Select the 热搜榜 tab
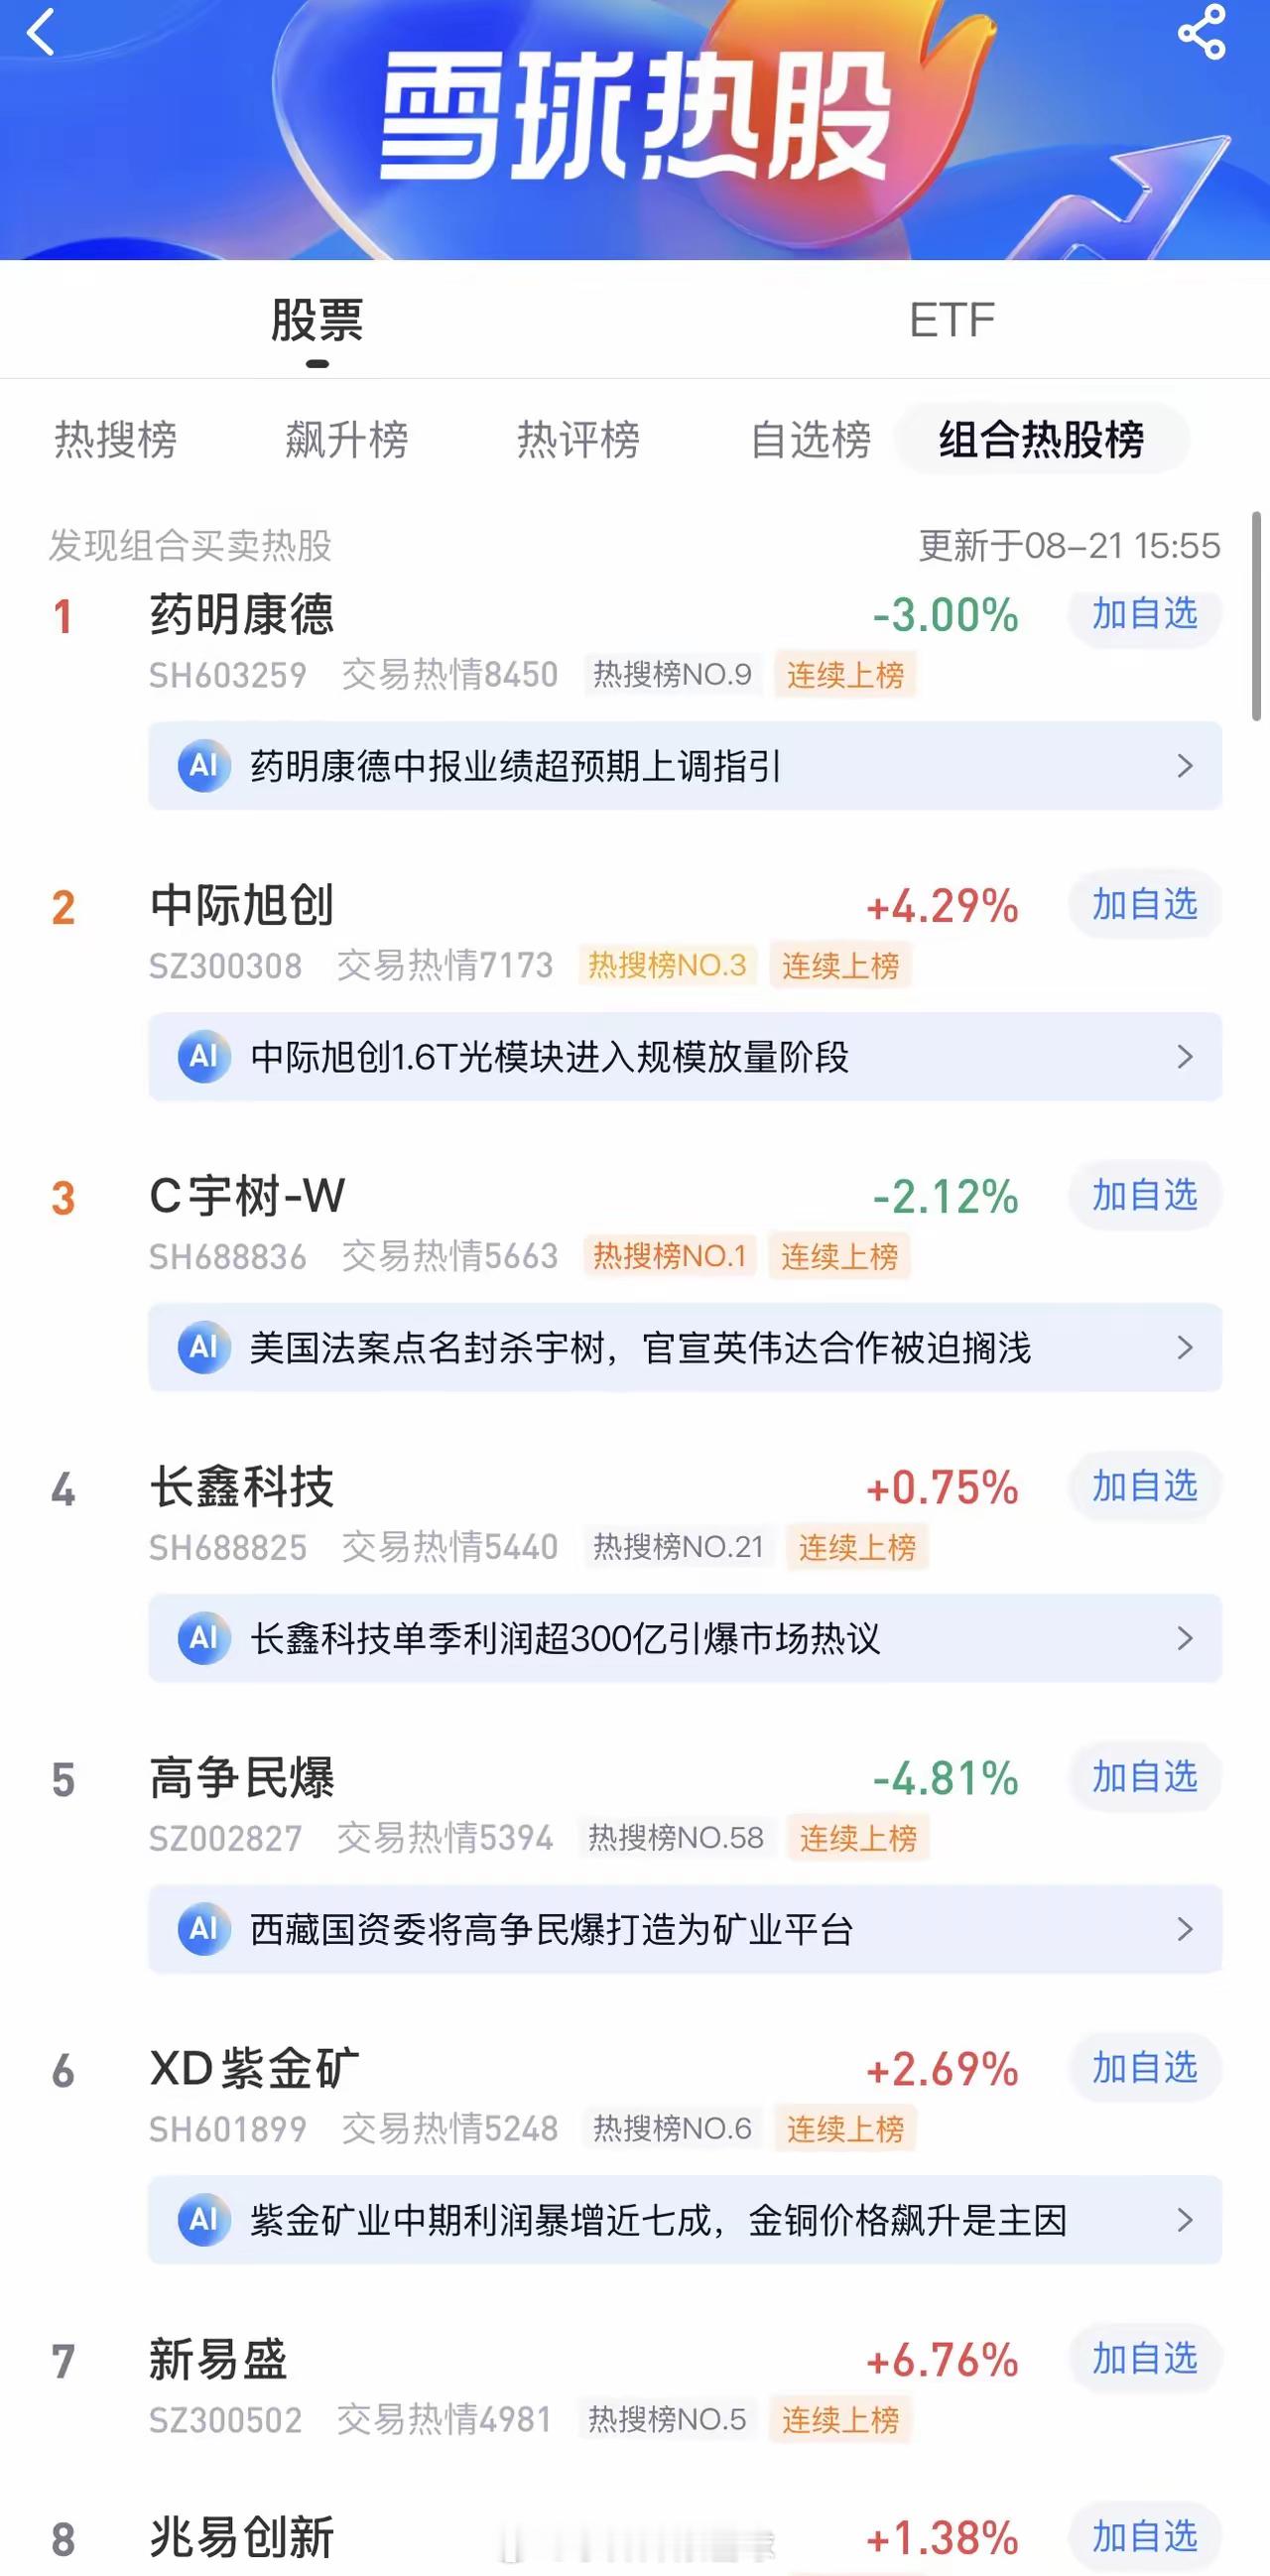The image size is (1270, 2576). 116,440
